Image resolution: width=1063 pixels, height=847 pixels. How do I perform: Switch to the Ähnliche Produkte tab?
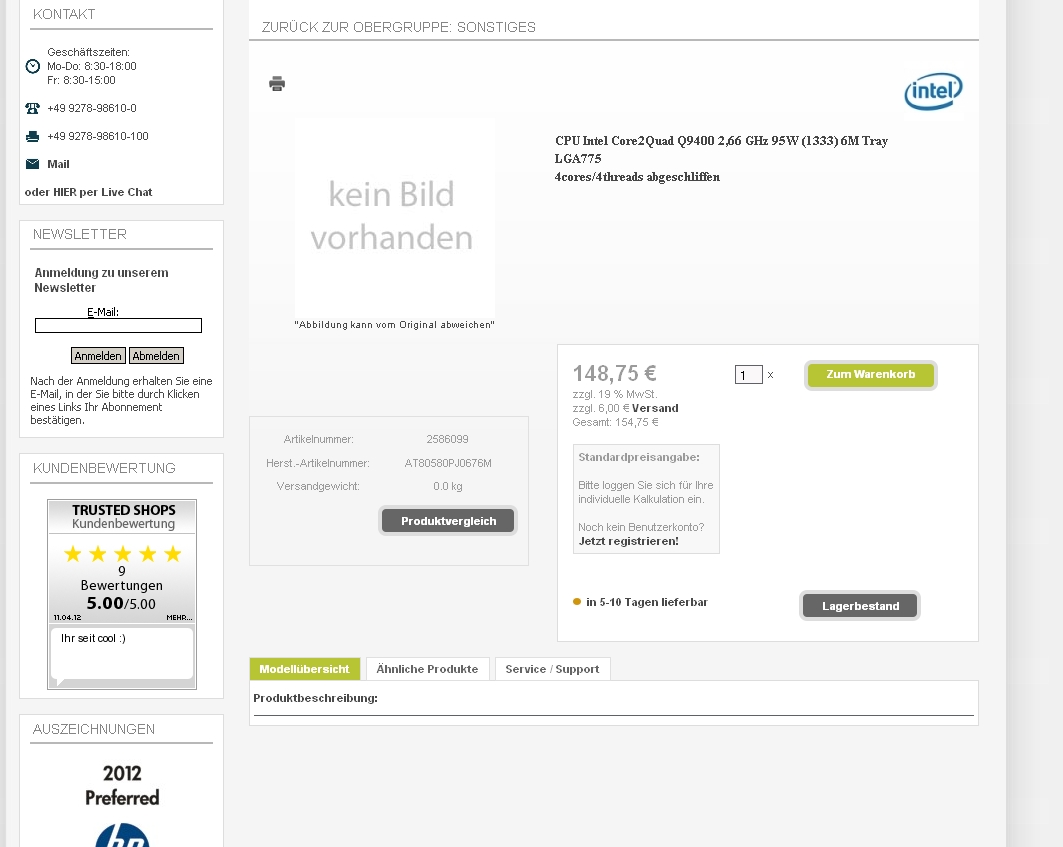click(x=427, y=669)
